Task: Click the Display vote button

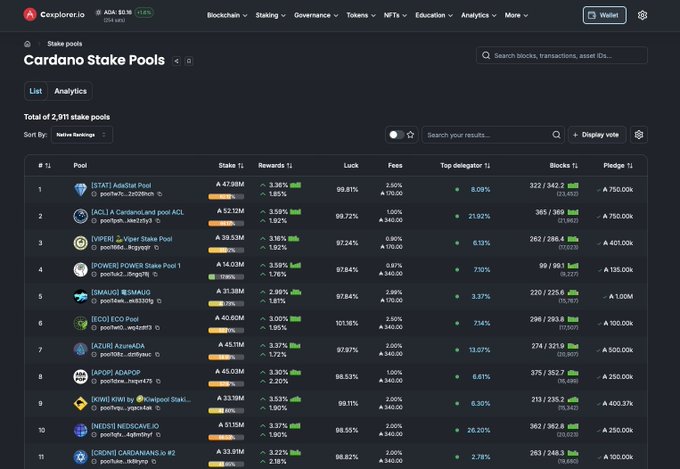Action: (x=597, y=135)
